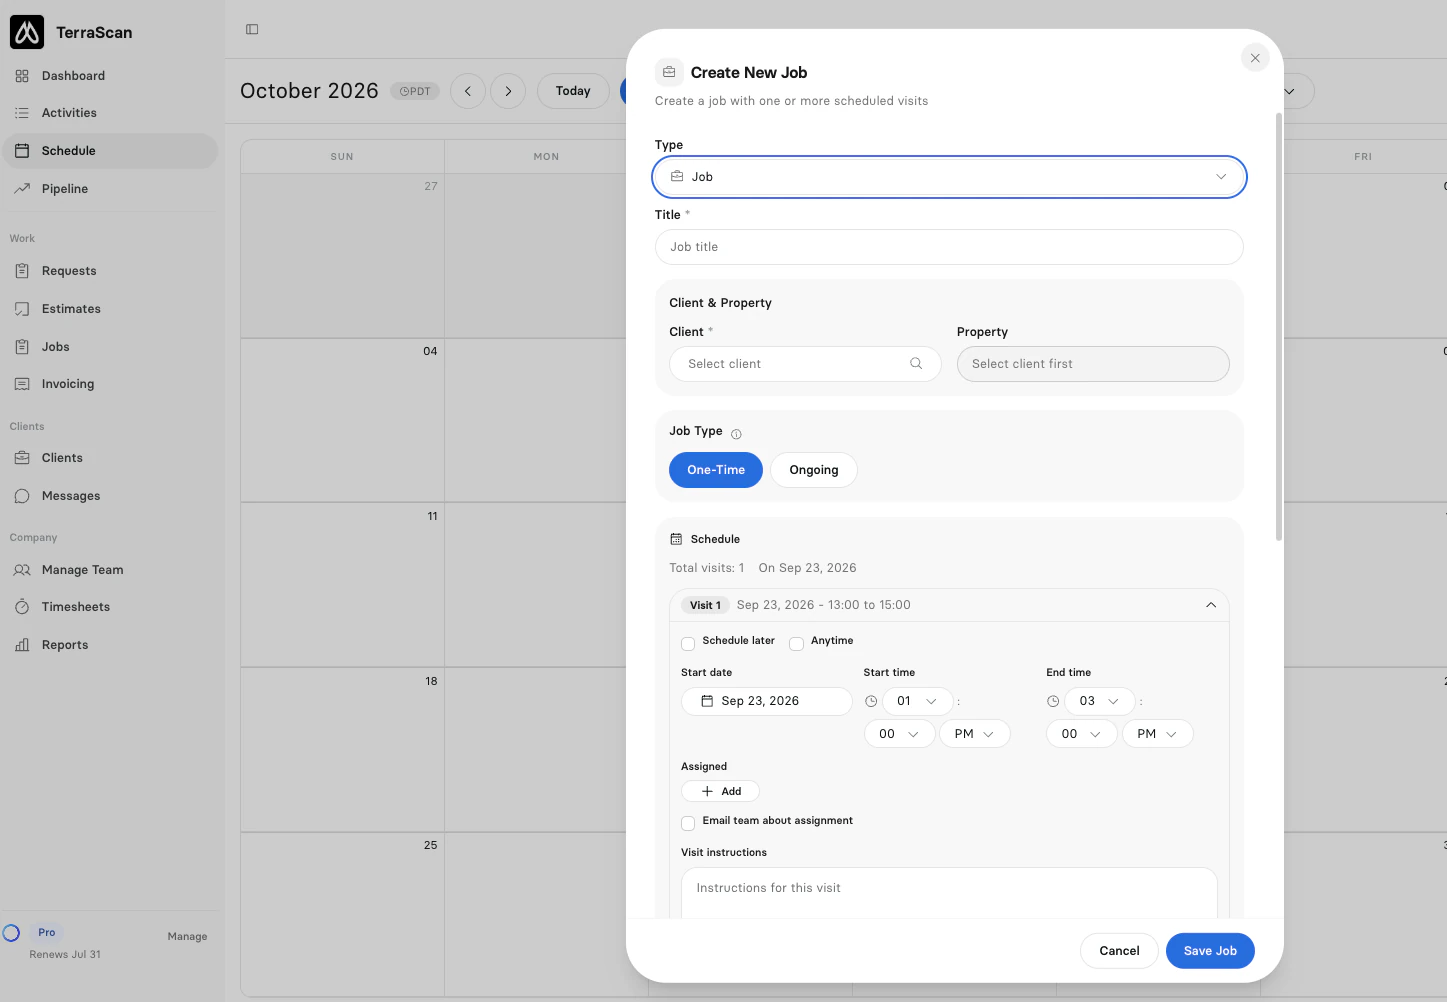The height and width of the screenshot is (1002, 1447).
Task: Click the Job Type info icon
Action: [x=736, y=434]
